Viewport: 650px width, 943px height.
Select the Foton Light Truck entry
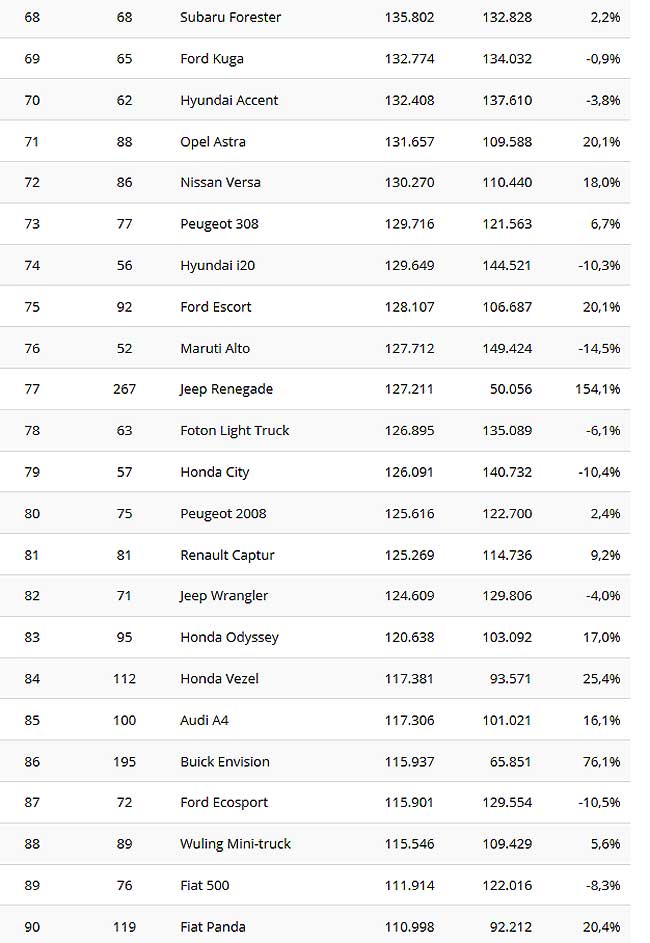(235, 431)
